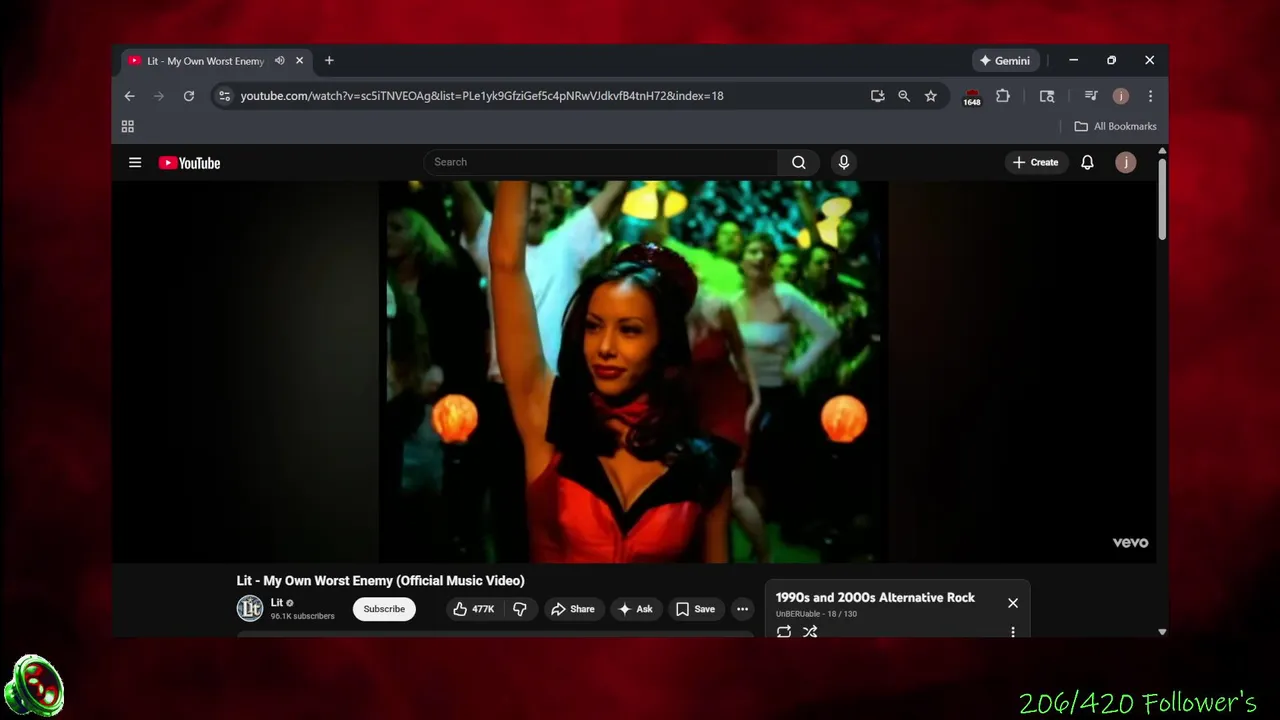This screenshot has width=1280, height=720.
Task: Open Chrome profile avatar
Action: click(x=1121, y=96)
